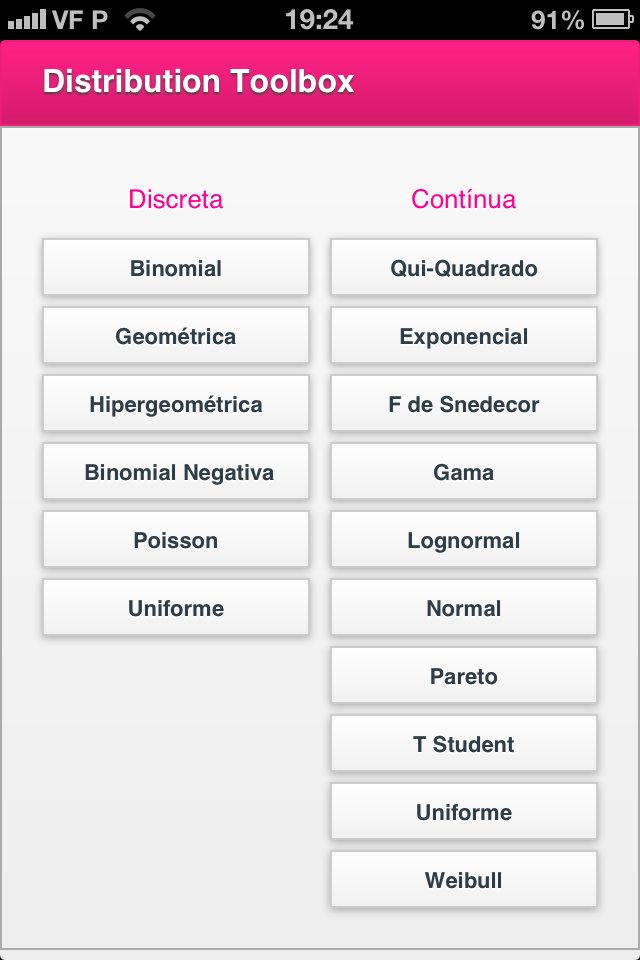
Task: Open the Lognormal distribution
Action: pos(463,539)
